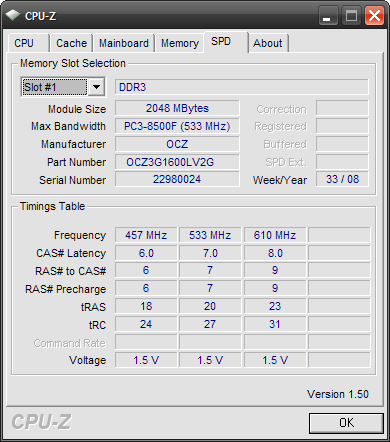The width and height of the screenshot is (390, 442).
Task: Open the memory slot dropdown arrow
Action: 96,87
